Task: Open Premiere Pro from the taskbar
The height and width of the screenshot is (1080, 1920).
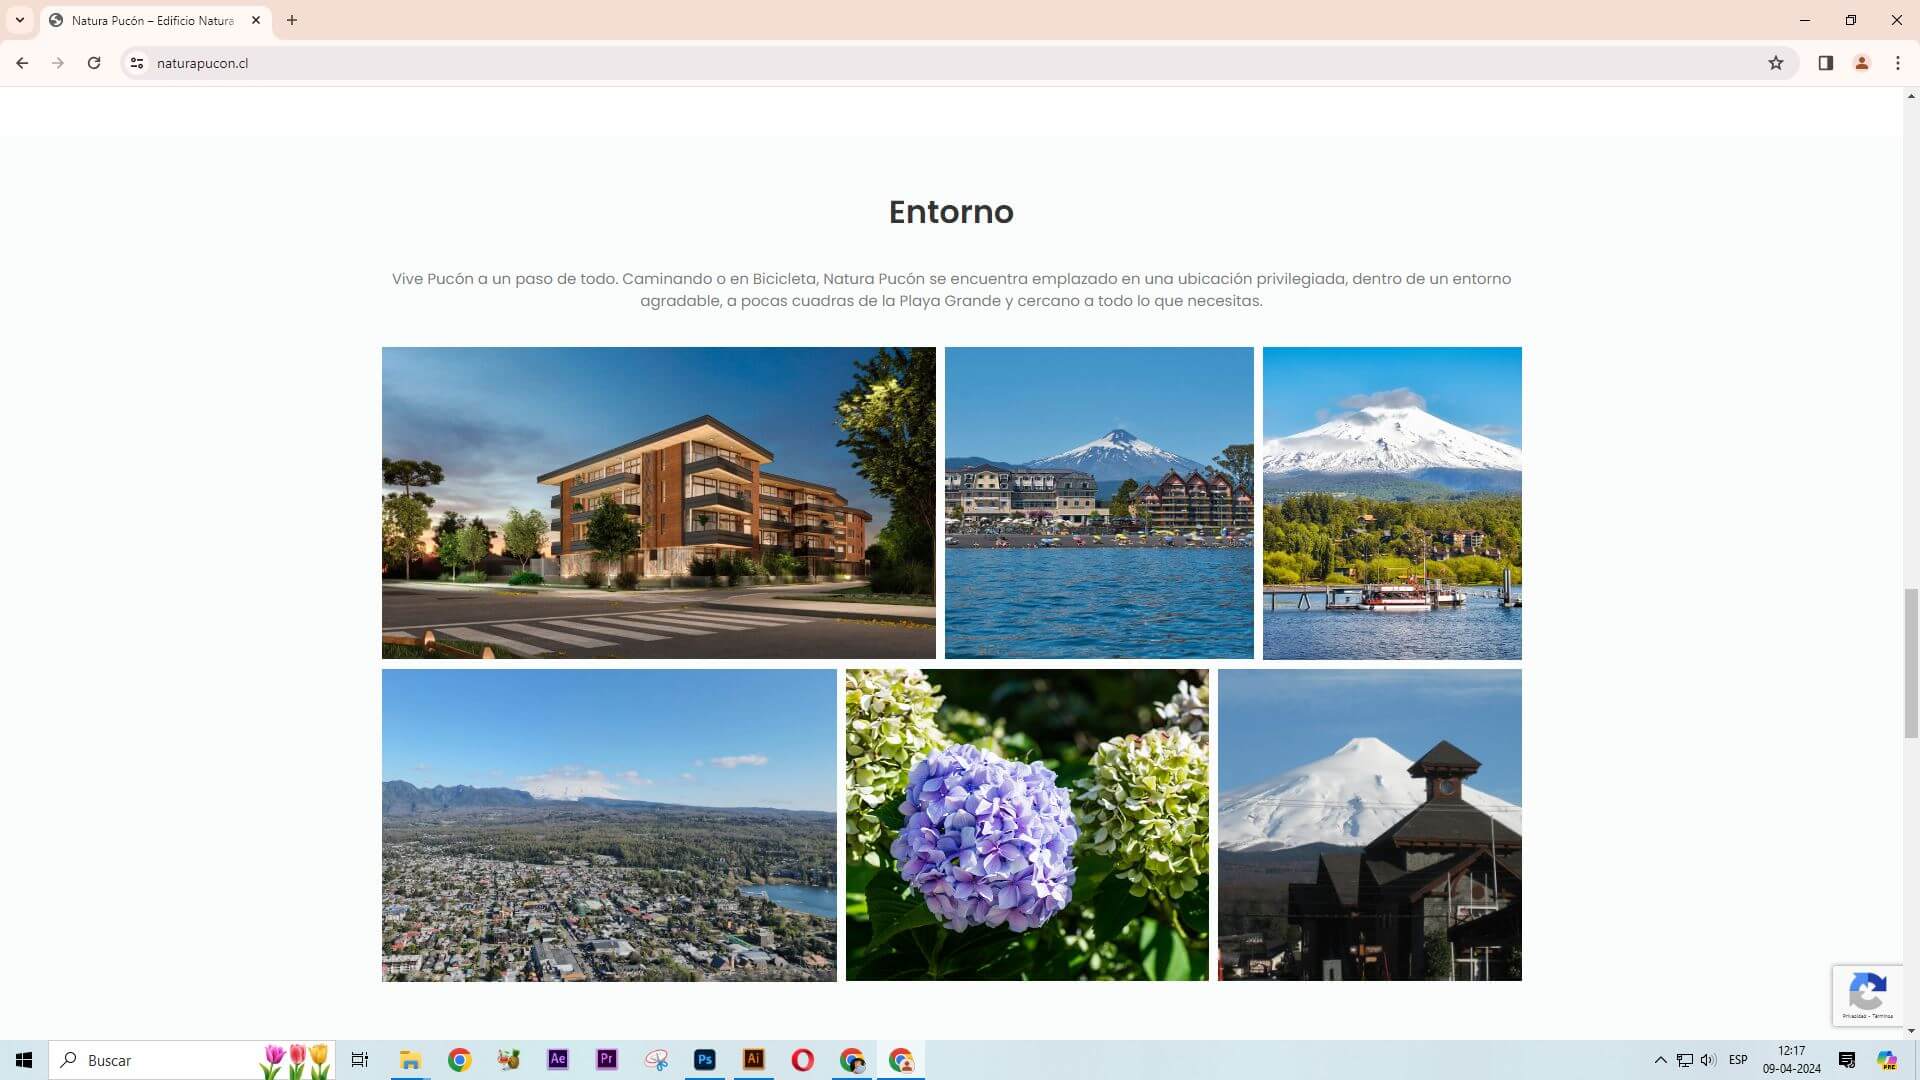Action: [607, 1060]
